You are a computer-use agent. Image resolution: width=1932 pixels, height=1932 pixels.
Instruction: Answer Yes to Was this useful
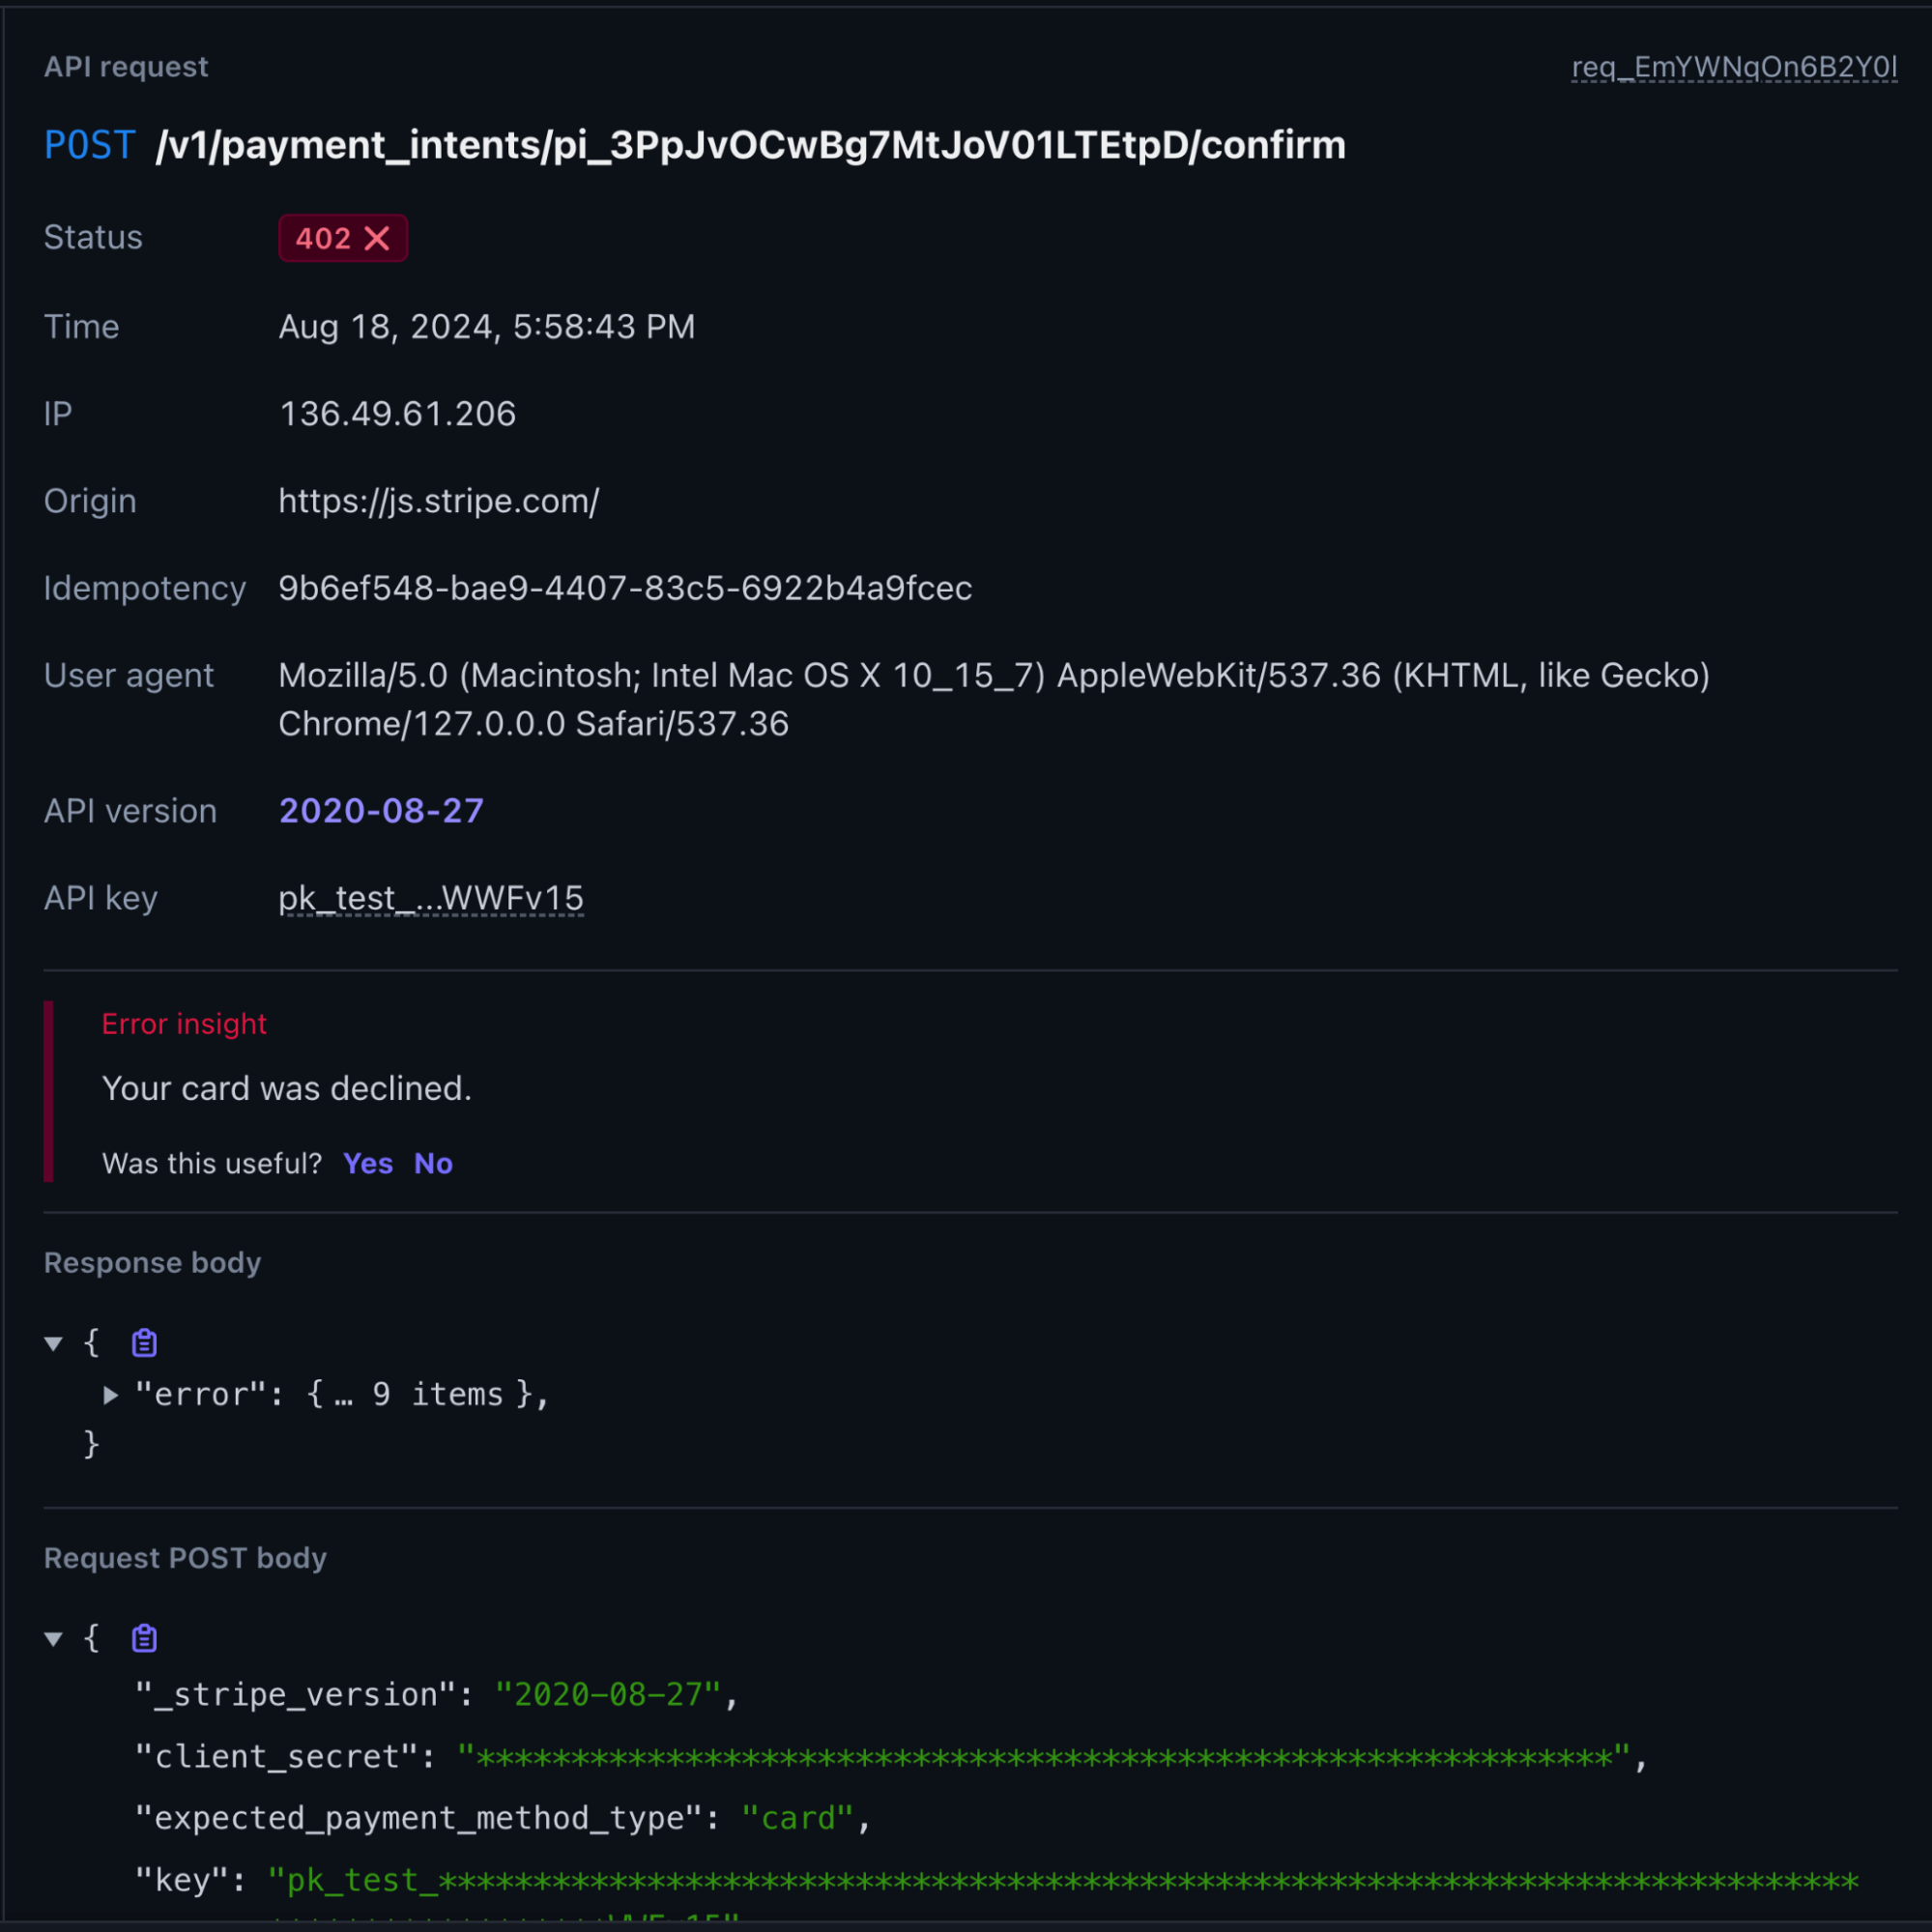click(367, 1163)
